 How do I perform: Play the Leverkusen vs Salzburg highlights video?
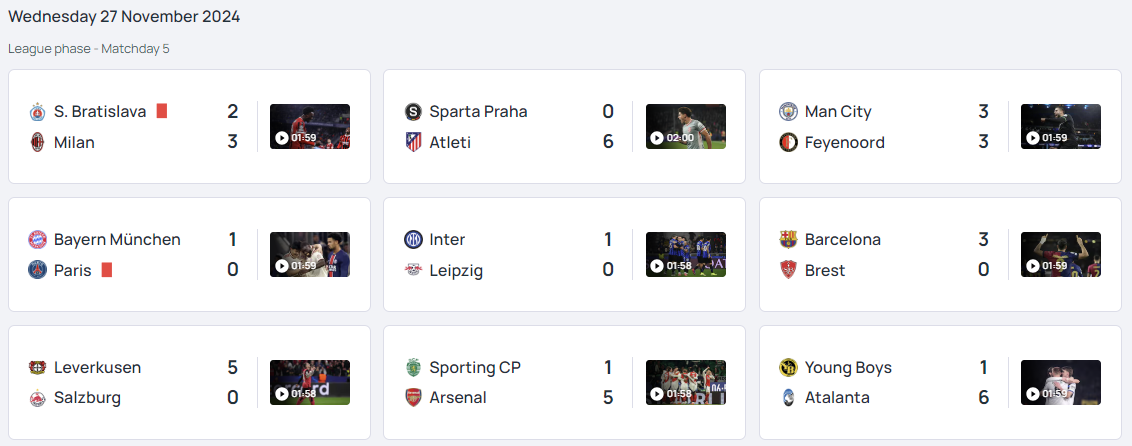(310, 382)
